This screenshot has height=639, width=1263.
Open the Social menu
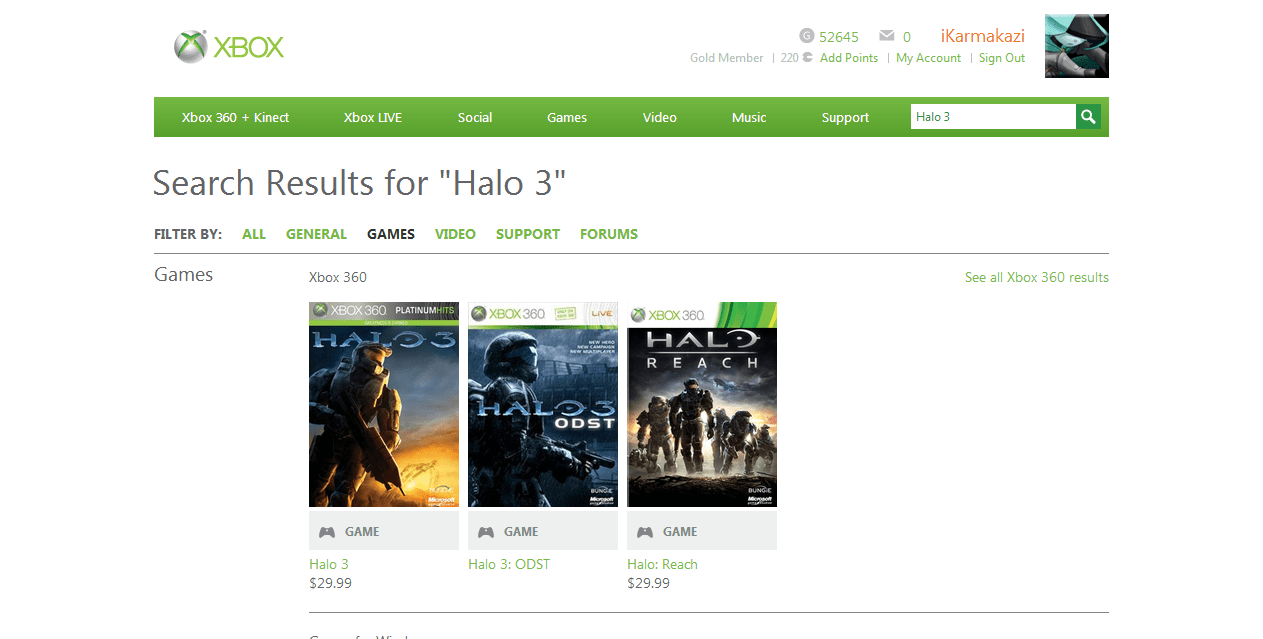click(x=475, y=117)
